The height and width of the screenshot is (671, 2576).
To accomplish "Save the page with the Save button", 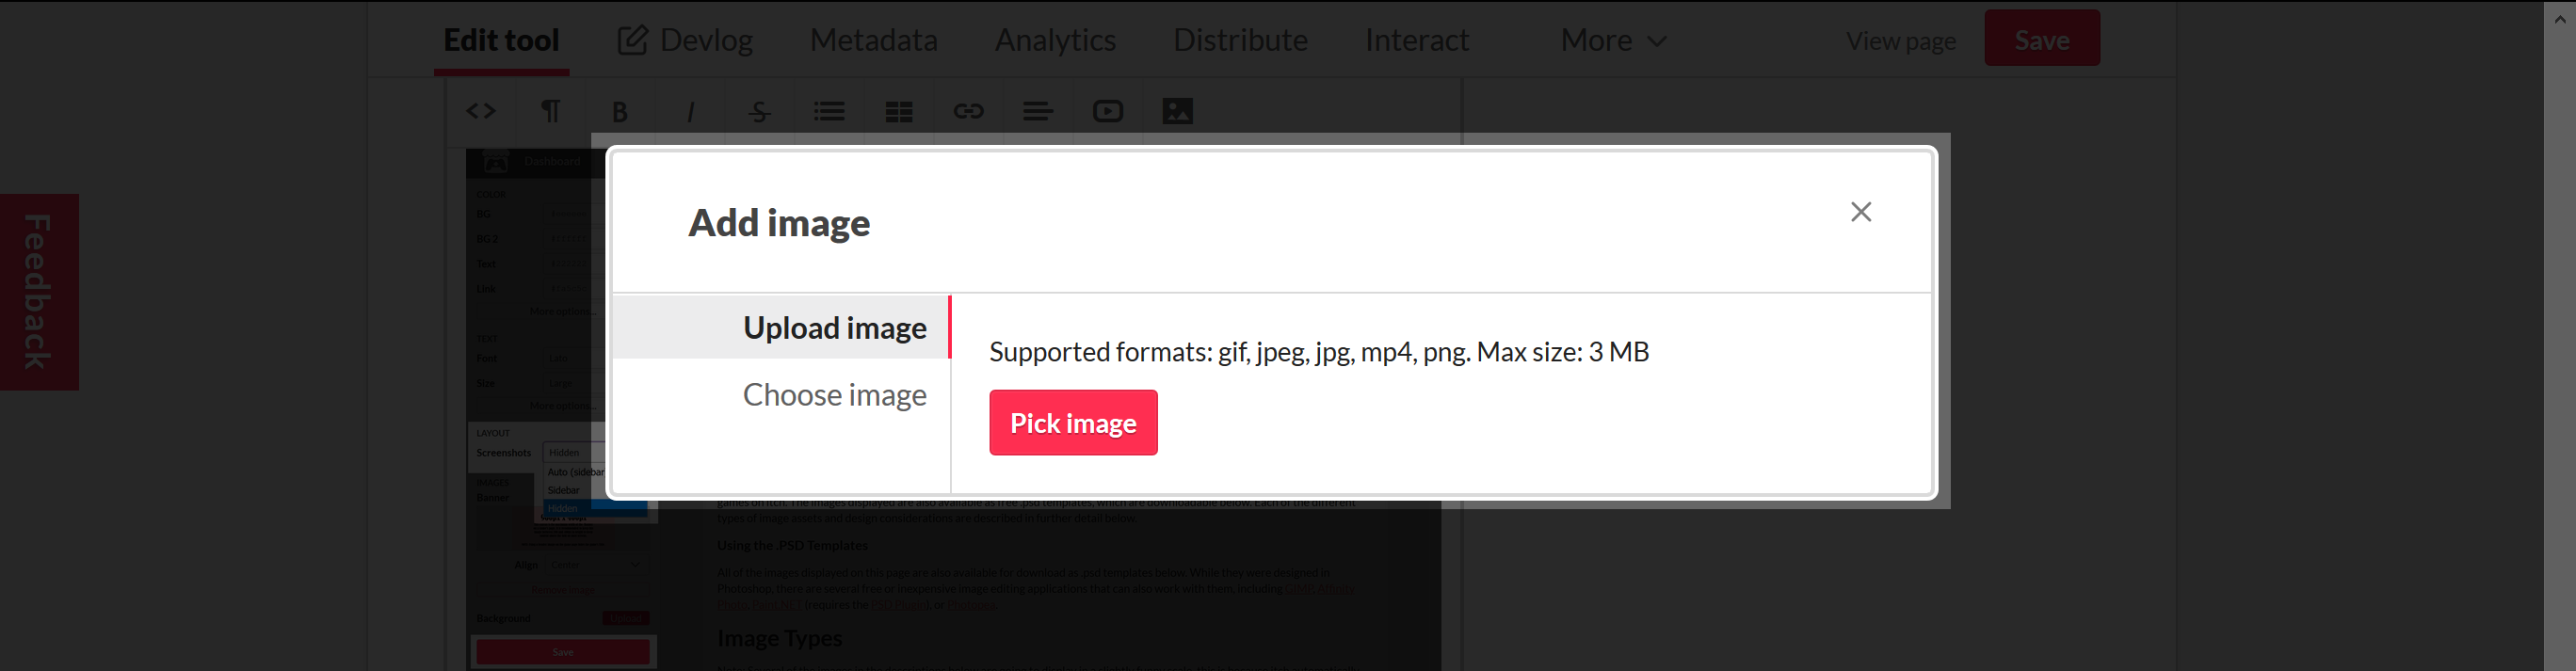I will click(2042, 39).
